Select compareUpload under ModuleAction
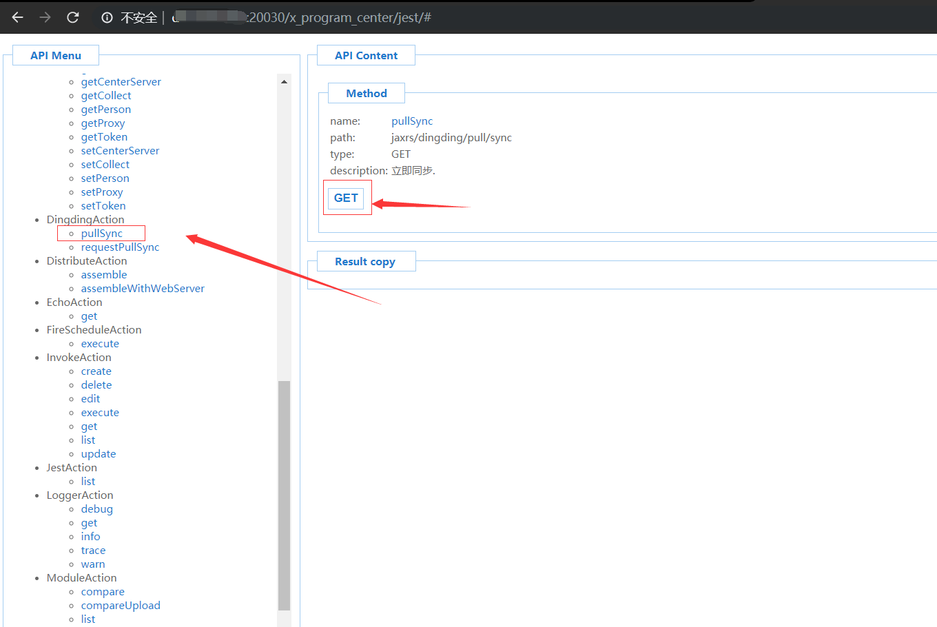Screen dimensions: 937x627 click(120, 605)
